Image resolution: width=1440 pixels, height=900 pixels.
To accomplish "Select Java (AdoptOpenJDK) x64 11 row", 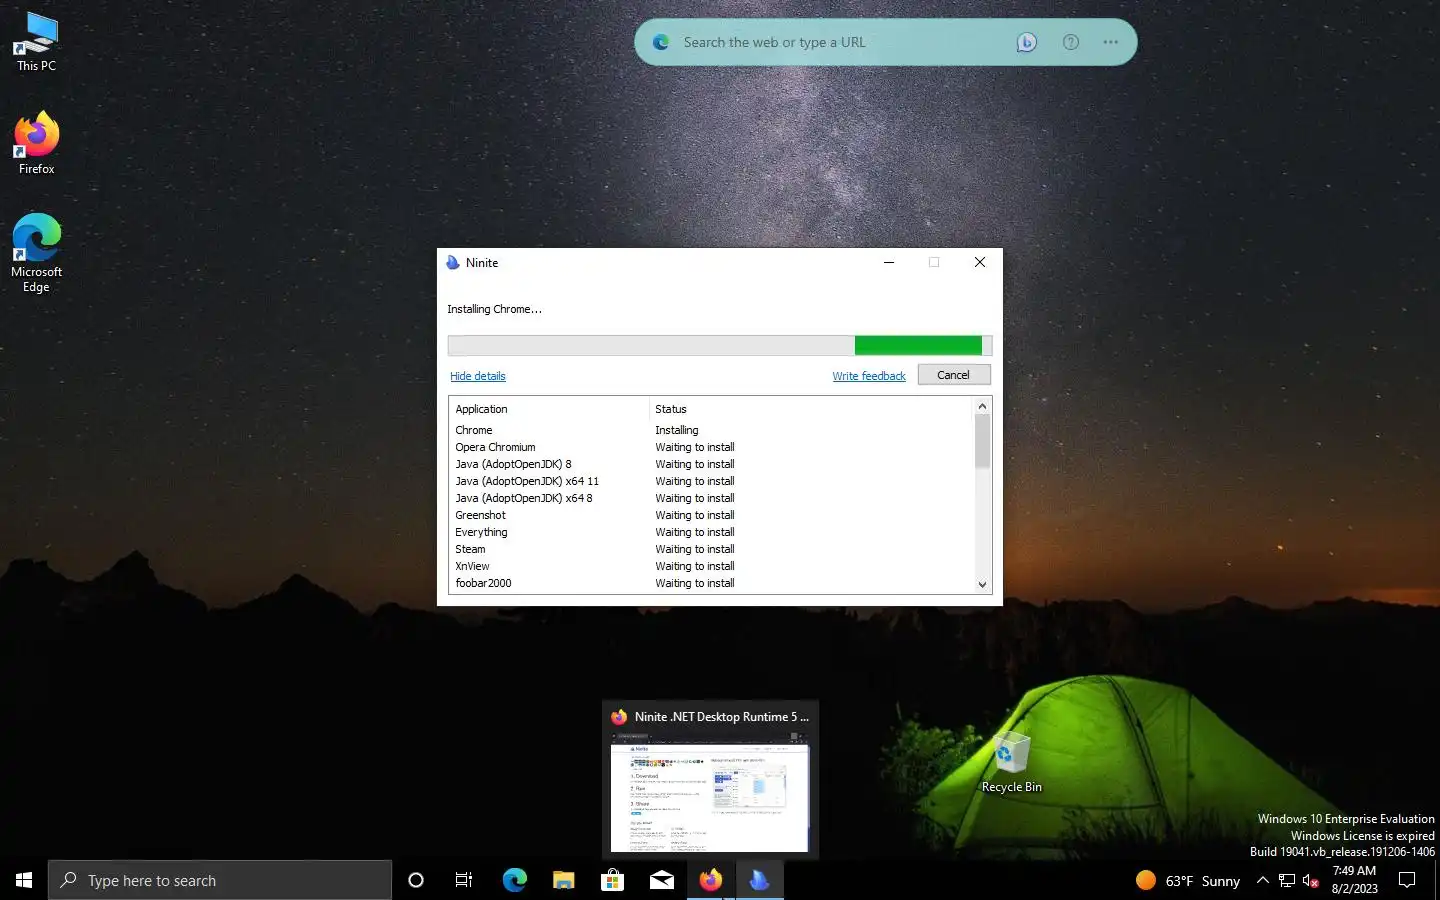I will coord(711,481).
